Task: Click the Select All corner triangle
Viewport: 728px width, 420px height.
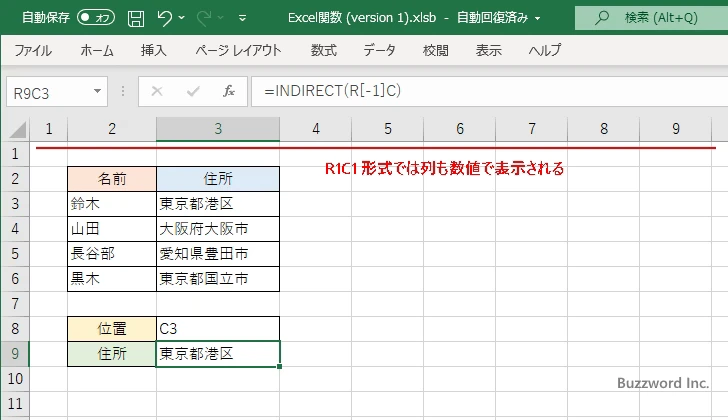Action: tap(18, 129)
